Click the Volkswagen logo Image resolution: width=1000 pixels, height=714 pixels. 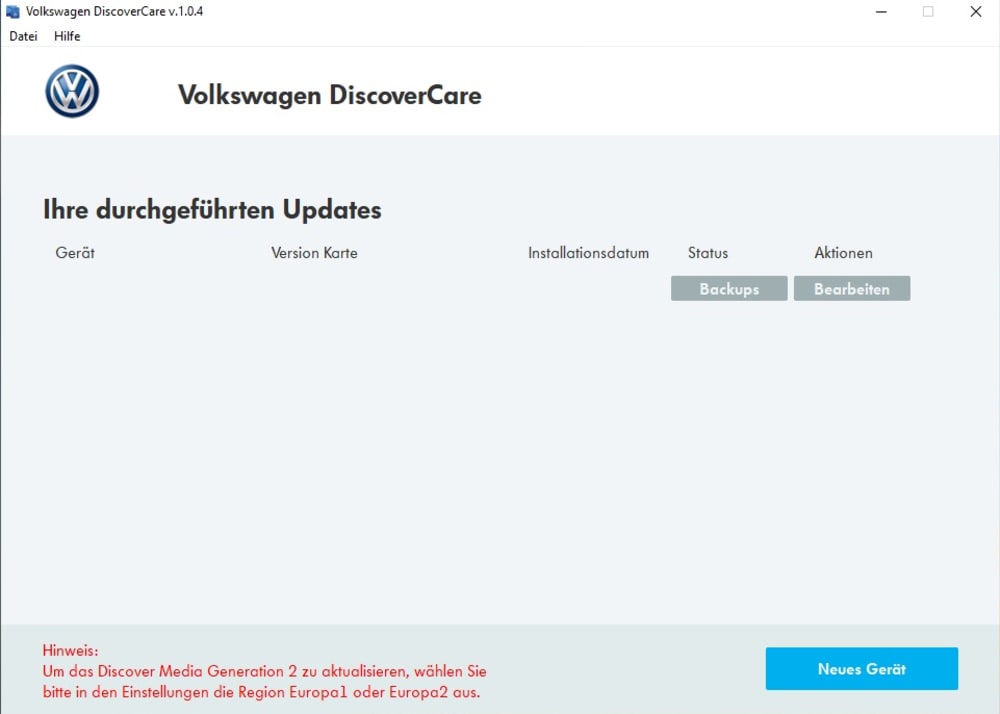(72, 91)
